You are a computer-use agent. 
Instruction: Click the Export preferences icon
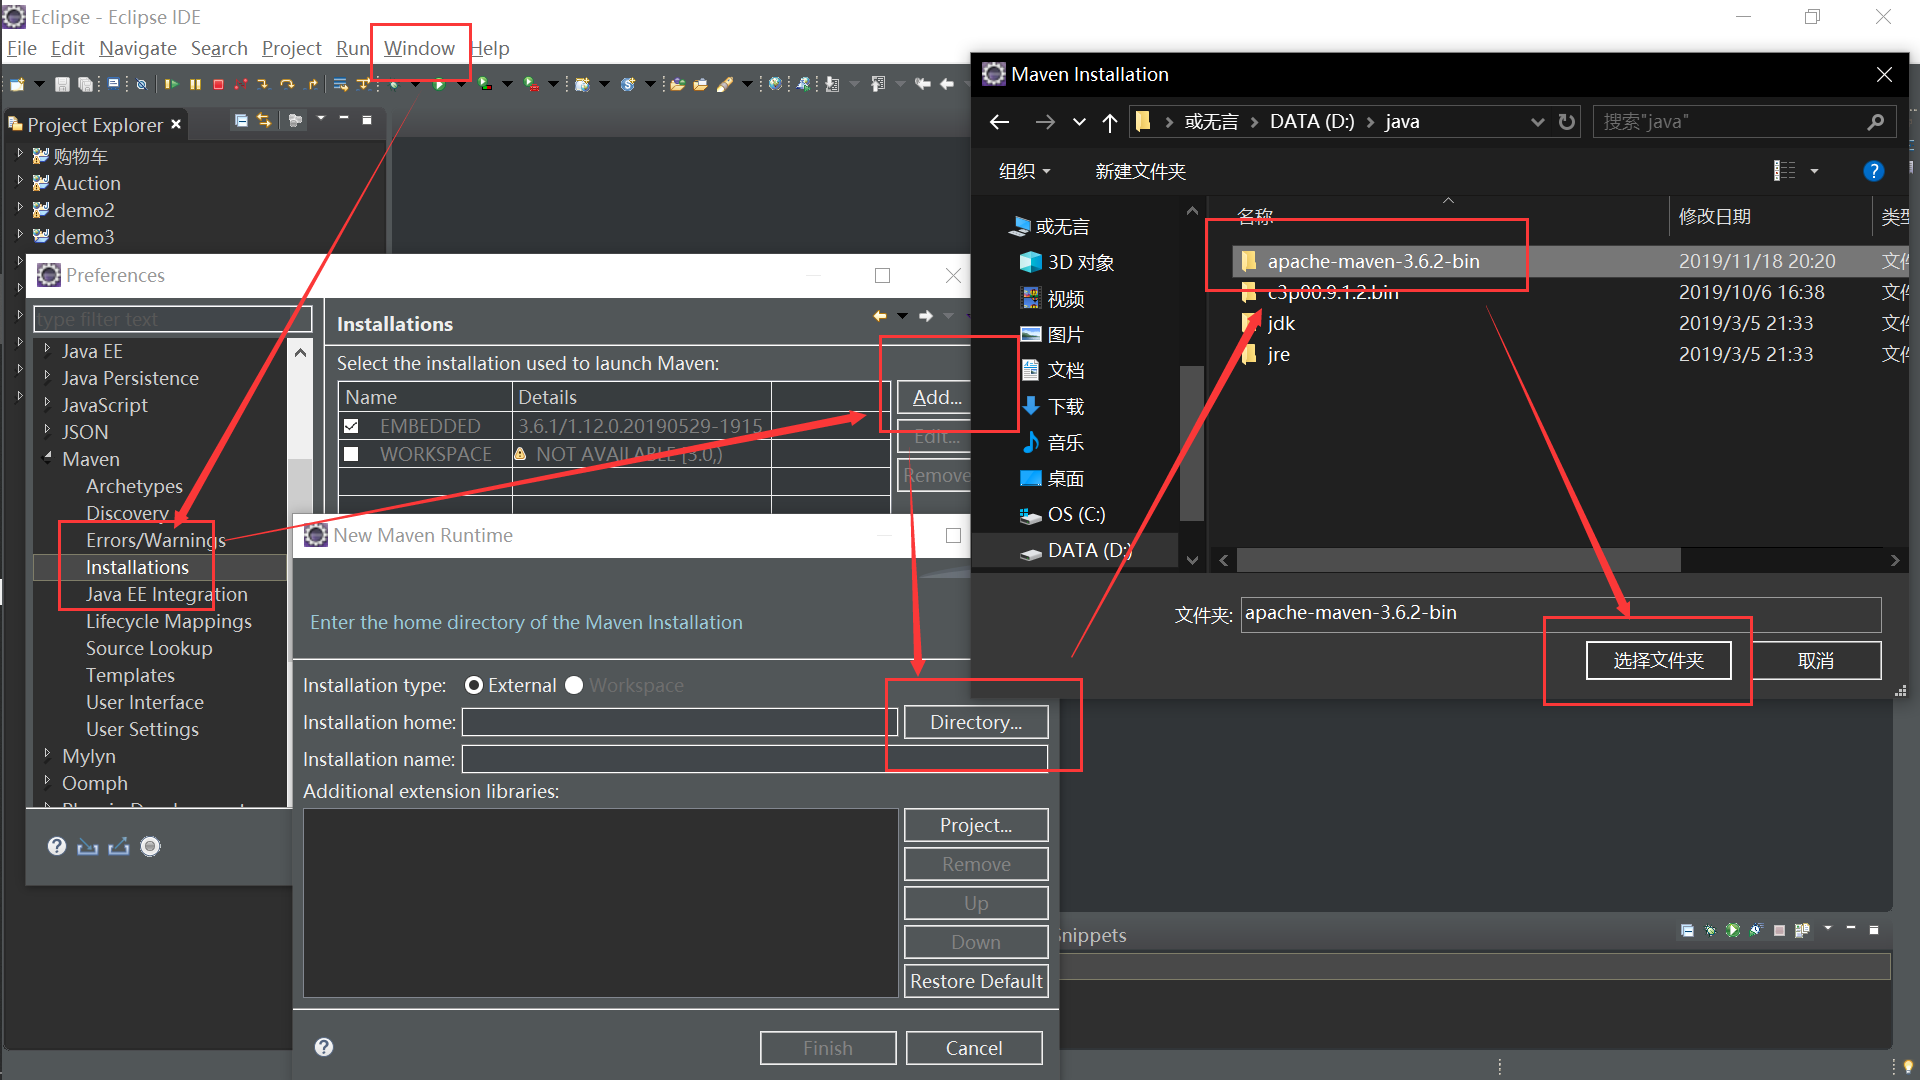119,847
